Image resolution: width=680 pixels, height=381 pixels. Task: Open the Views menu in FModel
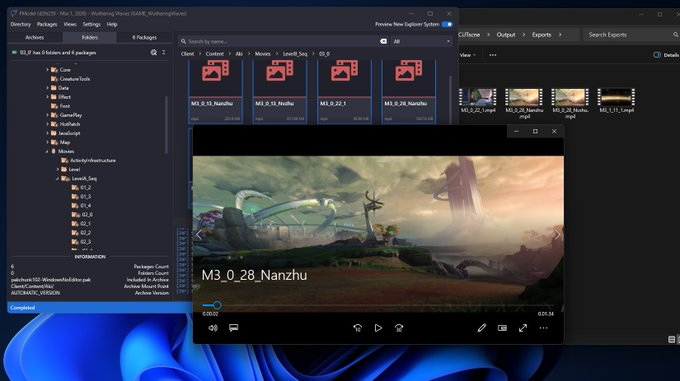click(x=69, y=24)
